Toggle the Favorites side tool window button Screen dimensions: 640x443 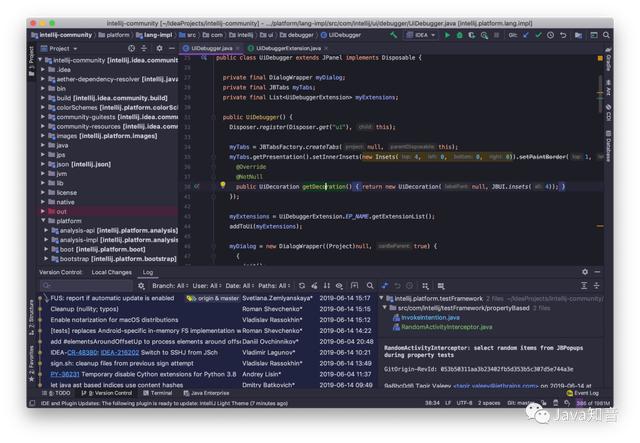[x=31, y=363]
